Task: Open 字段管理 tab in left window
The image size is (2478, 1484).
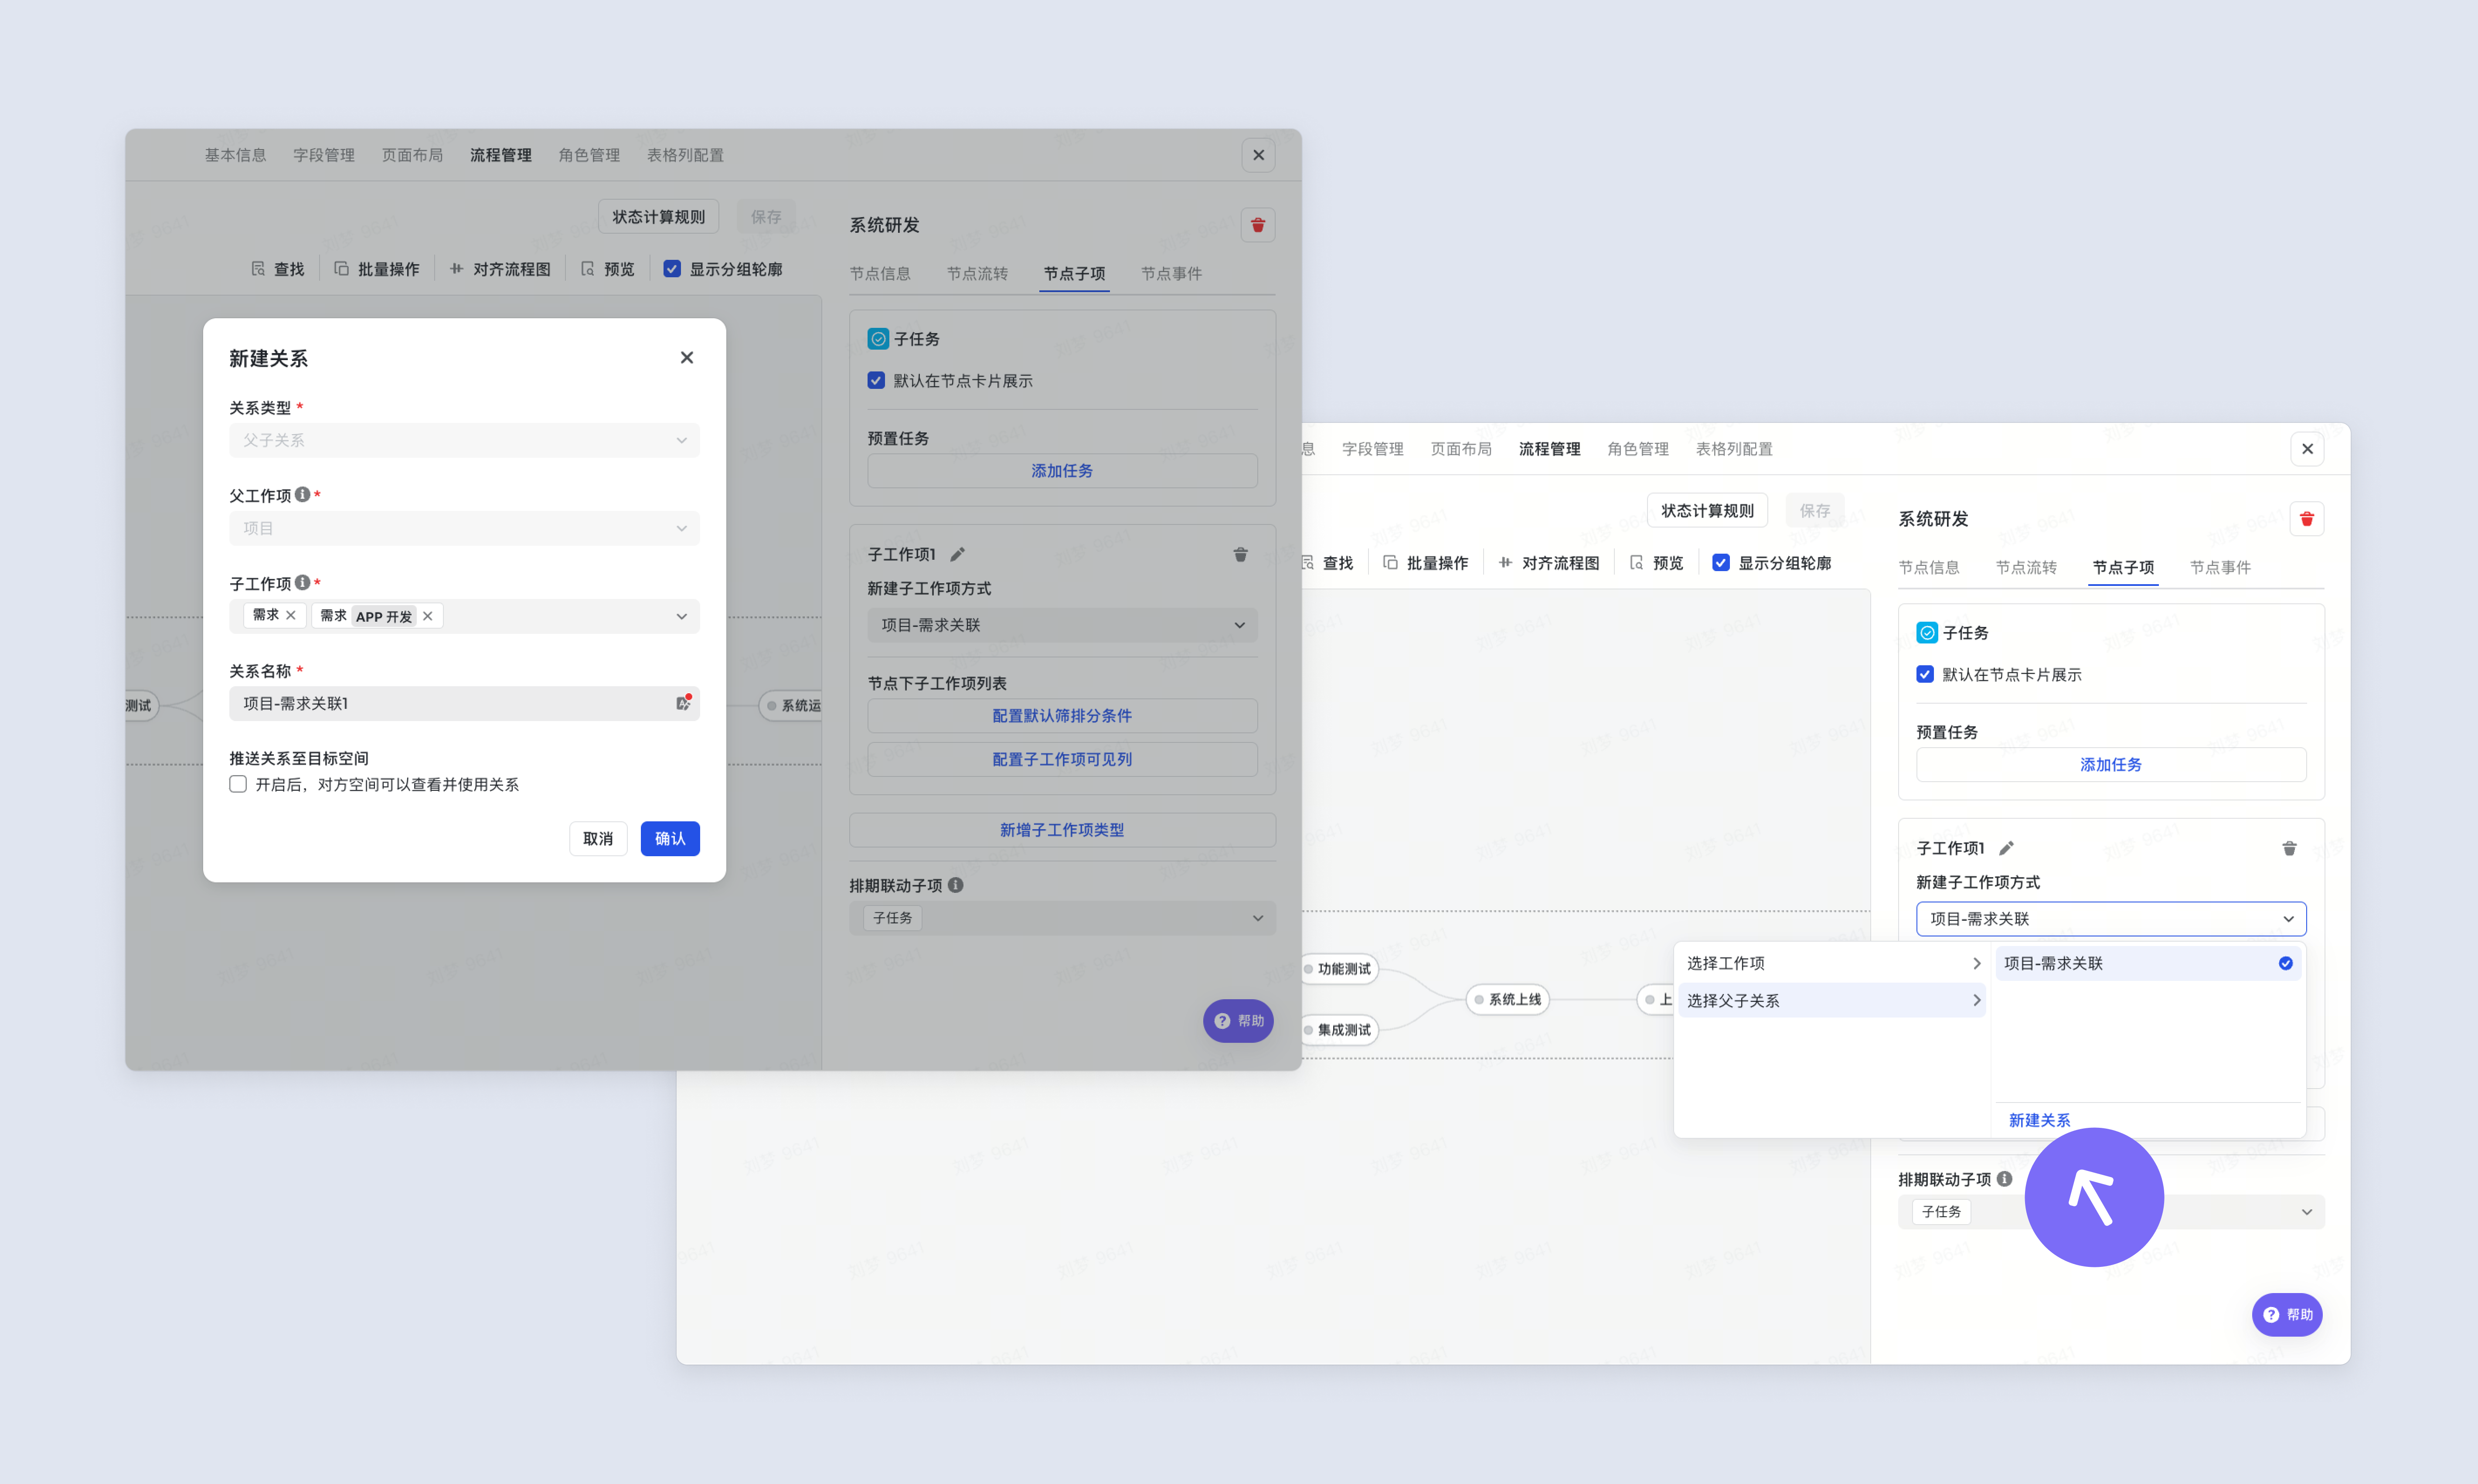Action: [324, 155]
